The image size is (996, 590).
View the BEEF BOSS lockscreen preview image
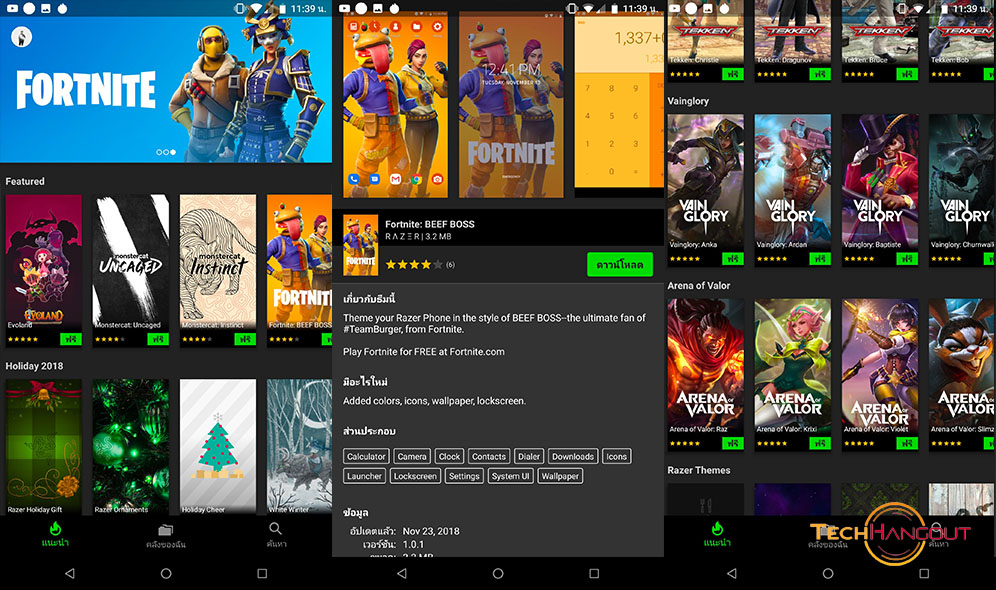point(511,105)
